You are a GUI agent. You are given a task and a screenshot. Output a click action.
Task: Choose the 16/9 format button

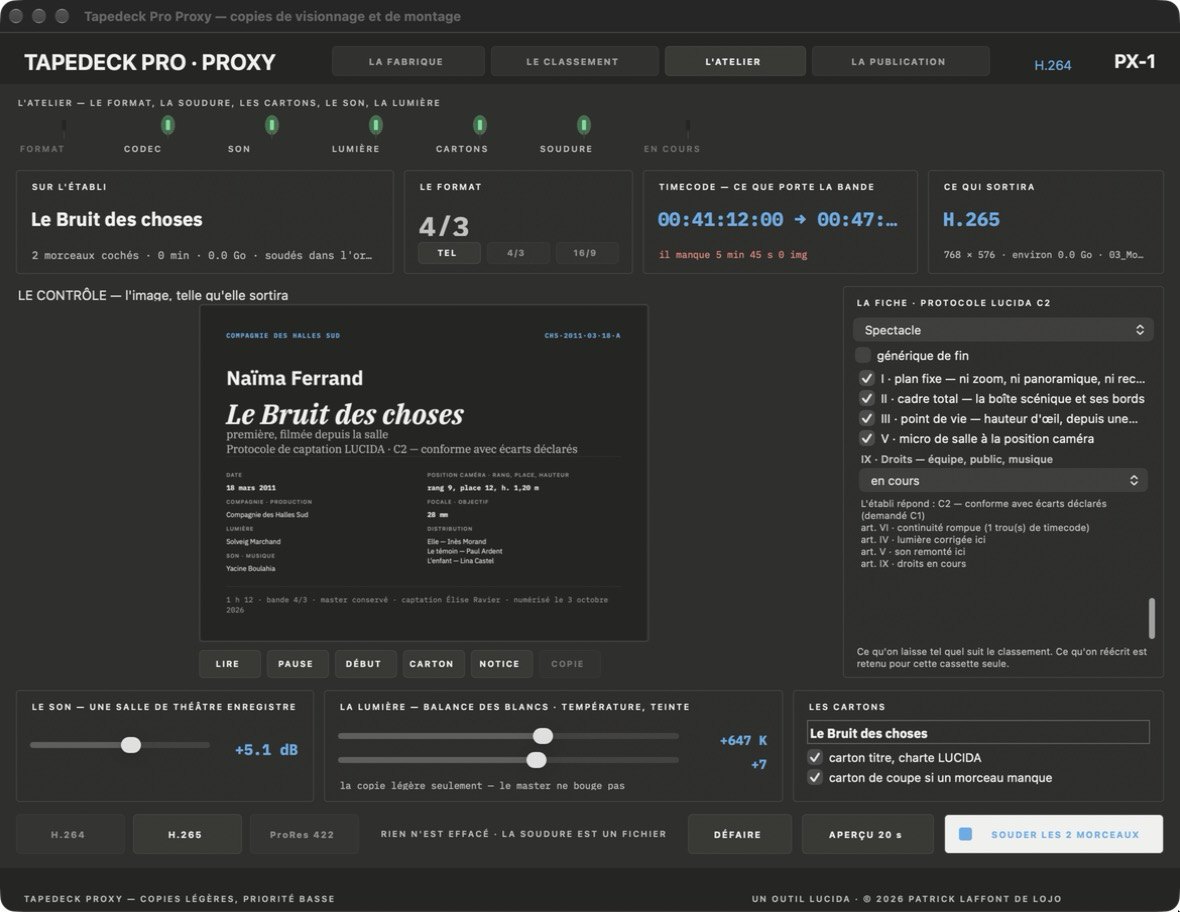(586, 253)
